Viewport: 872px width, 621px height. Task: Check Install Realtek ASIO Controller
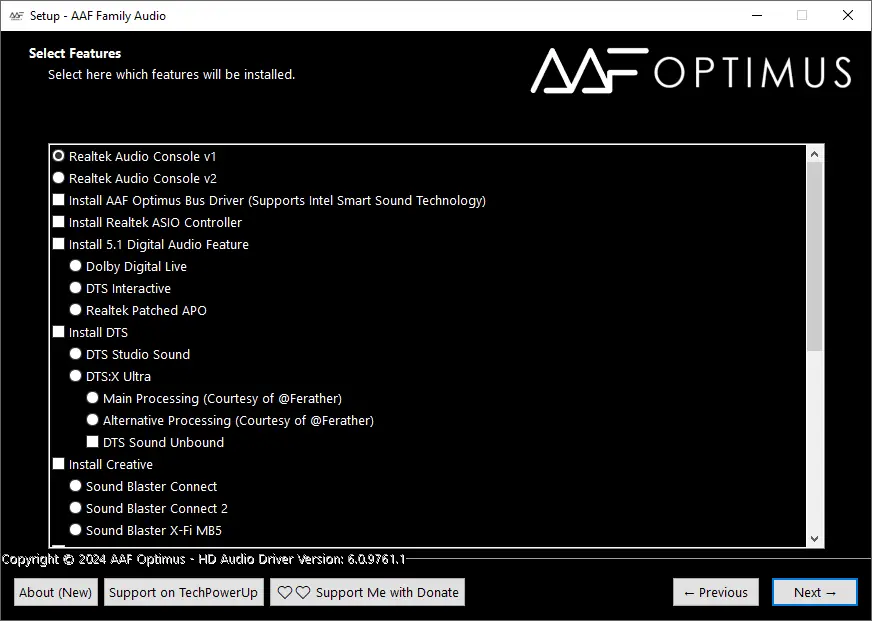pos(58,222)
